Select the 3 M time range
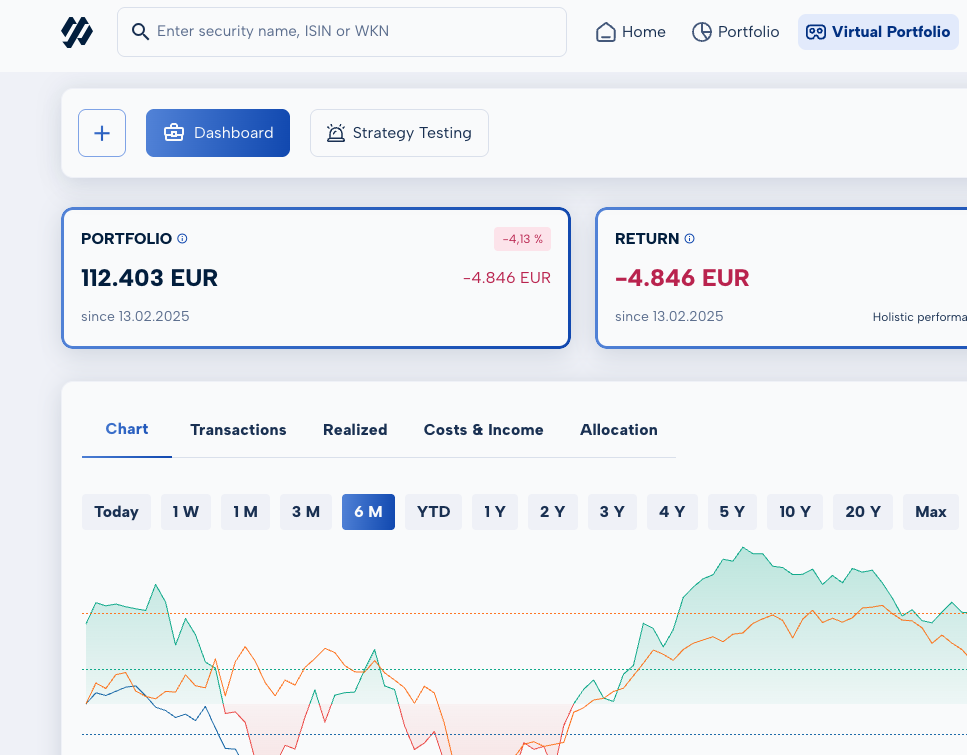 click(306, 512)
